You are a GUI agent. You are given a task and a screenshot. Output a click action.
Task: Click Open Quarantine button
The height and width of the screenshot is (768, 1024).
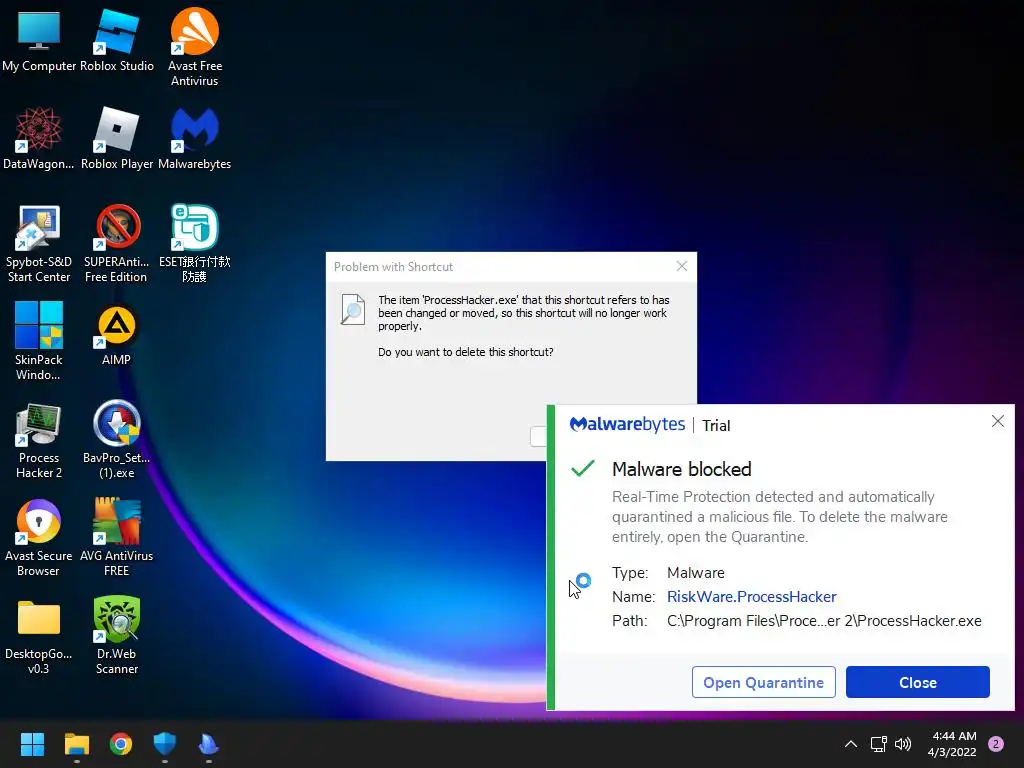763,682
